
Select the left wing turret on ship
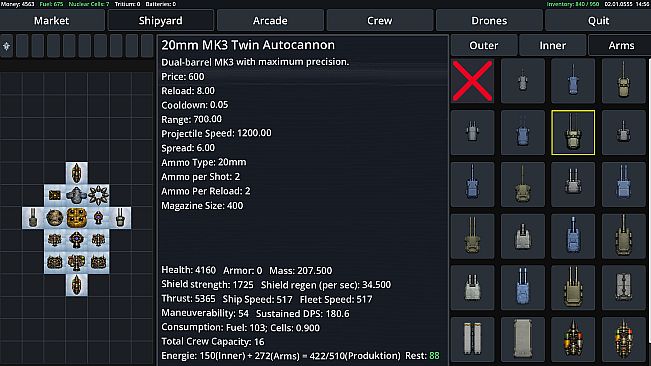pyautogui.click(x=33, y=217)
